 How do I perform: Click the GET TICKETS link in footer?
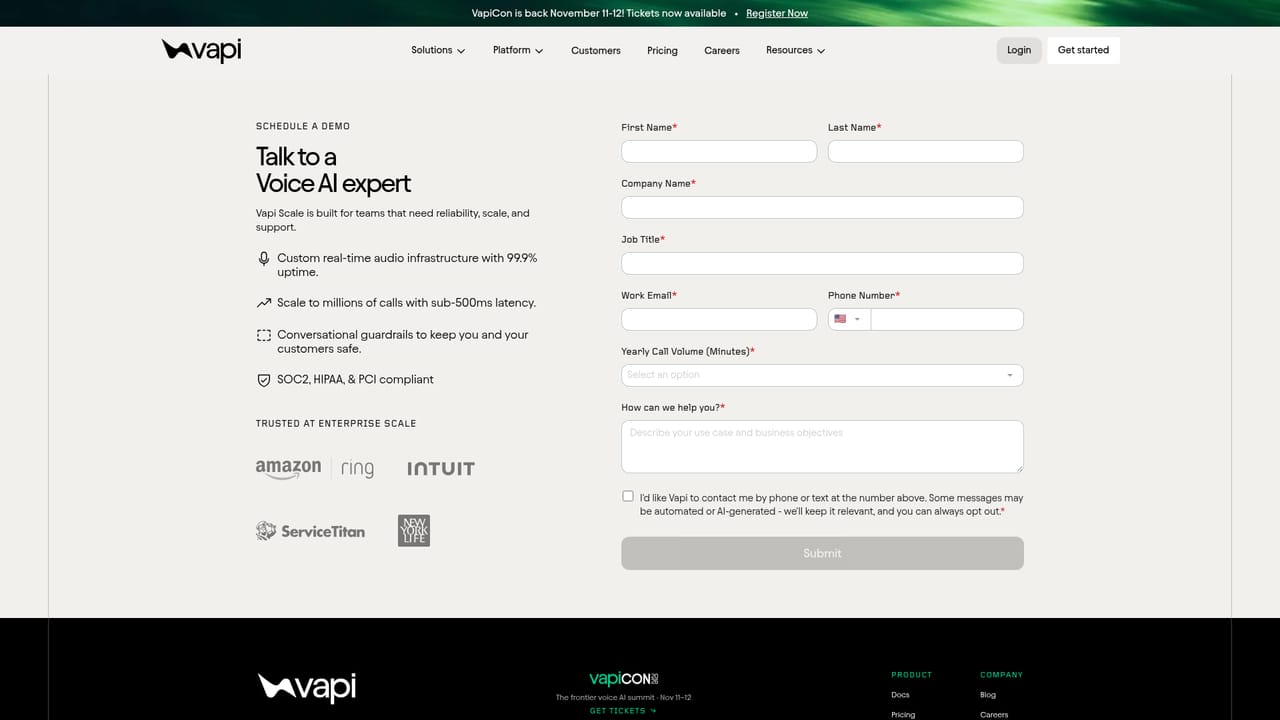pyautogui.click(x=623, y=711)
